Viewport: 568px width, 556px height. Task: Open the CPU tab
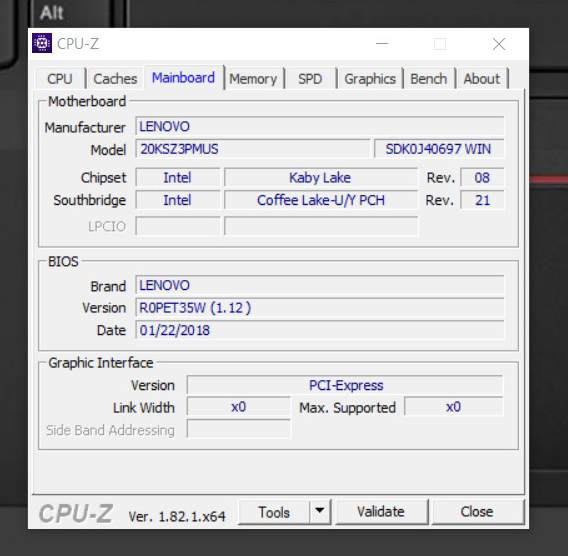60,79
